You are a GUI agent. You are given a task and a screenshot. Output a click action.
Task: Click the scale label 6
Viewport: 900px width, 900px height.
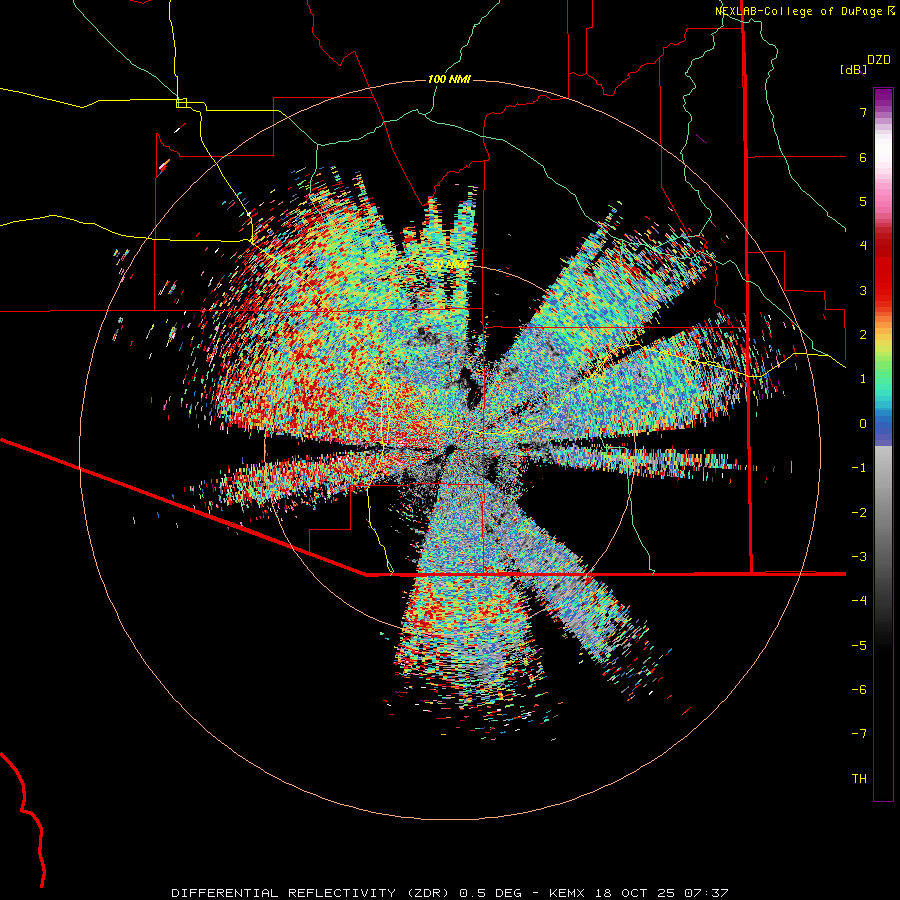863,157
